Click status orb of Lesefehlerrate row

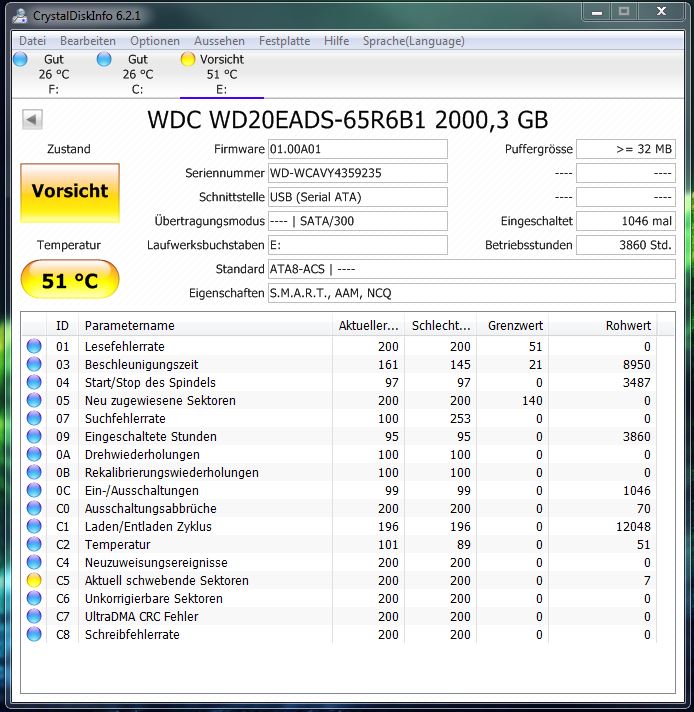(x=34, y=346)
